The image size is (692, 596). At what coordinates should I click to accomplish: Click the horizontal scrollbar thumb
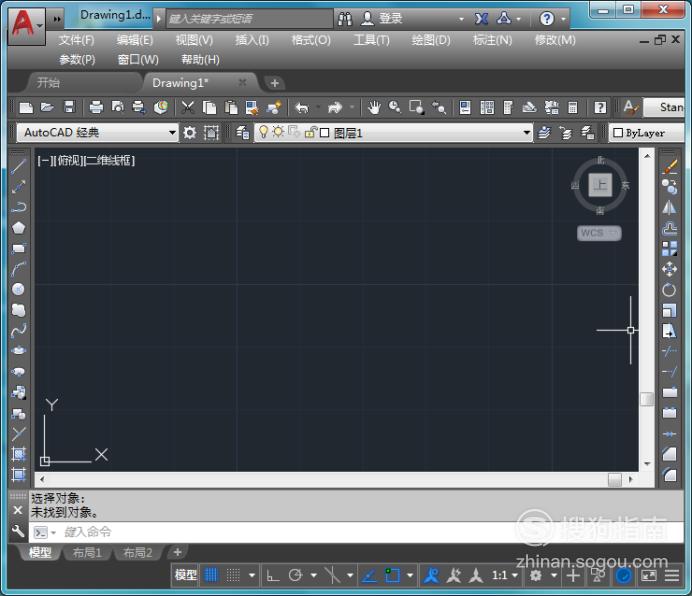pos(615,479)
